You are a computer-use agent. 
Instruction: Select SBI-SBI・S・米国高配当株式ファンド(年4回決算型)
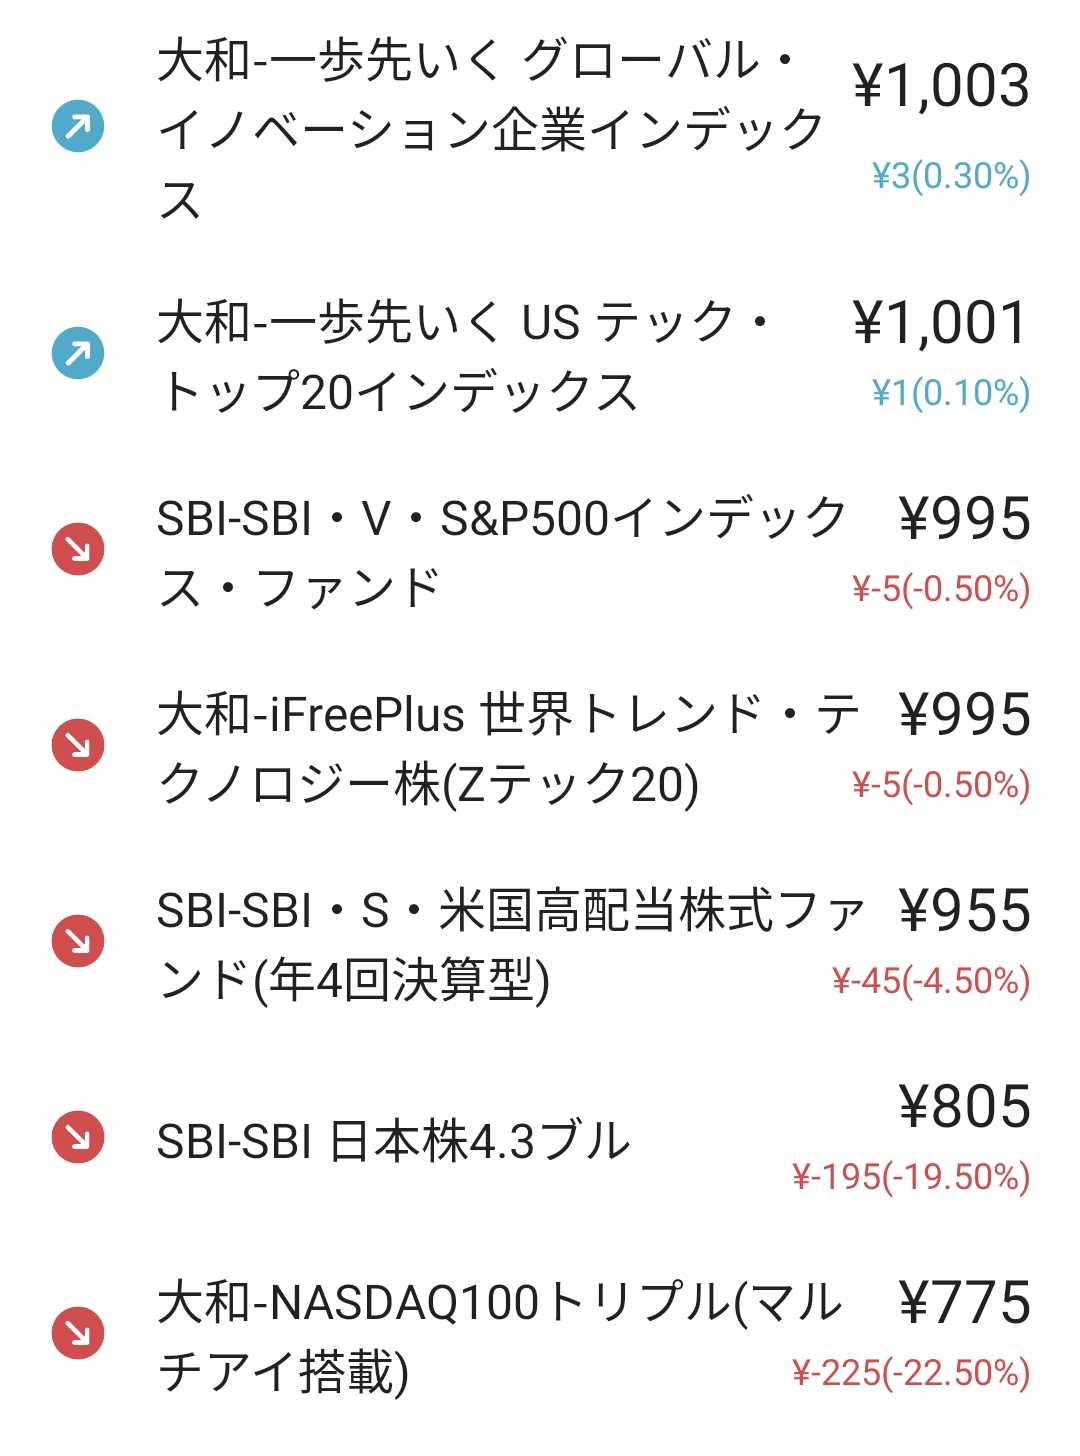(510, 944)
